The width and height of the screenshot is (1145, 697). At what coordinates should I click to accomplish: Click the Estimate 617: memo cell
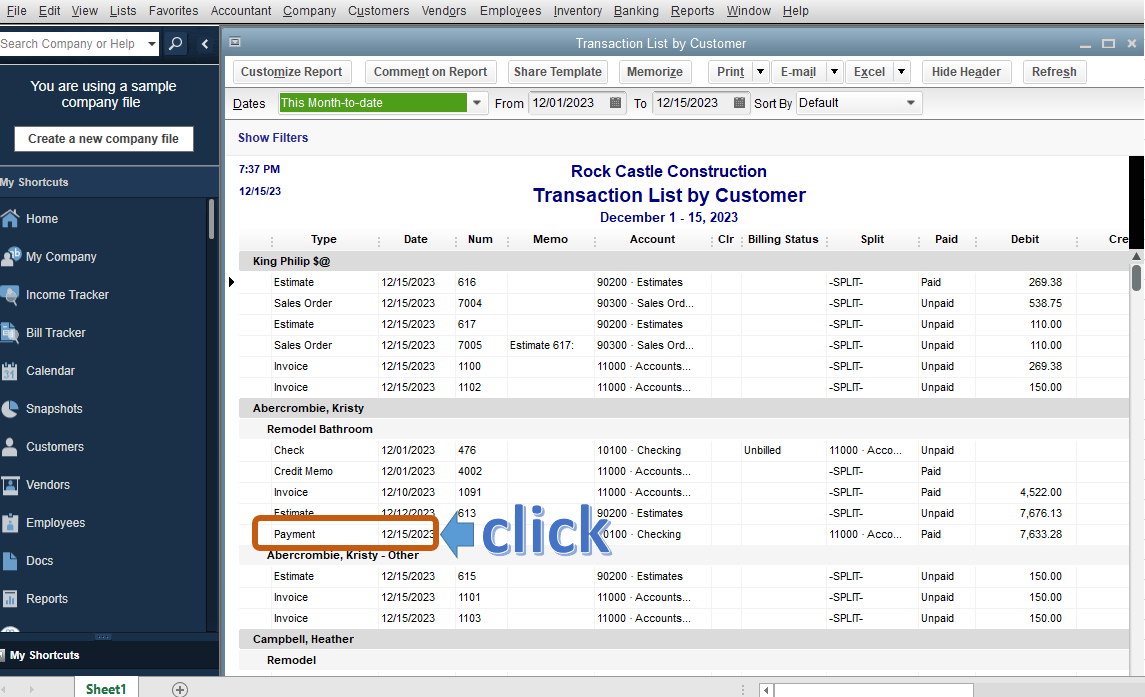542,345
